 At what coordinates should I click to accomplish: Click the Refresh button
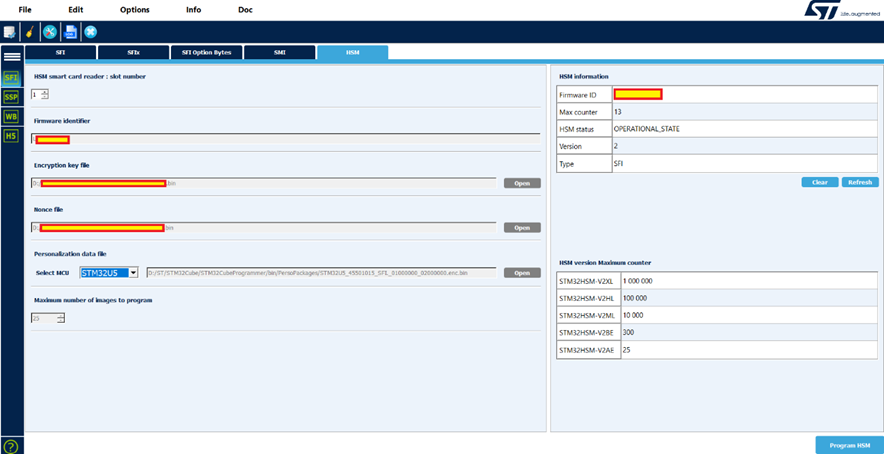860,182
